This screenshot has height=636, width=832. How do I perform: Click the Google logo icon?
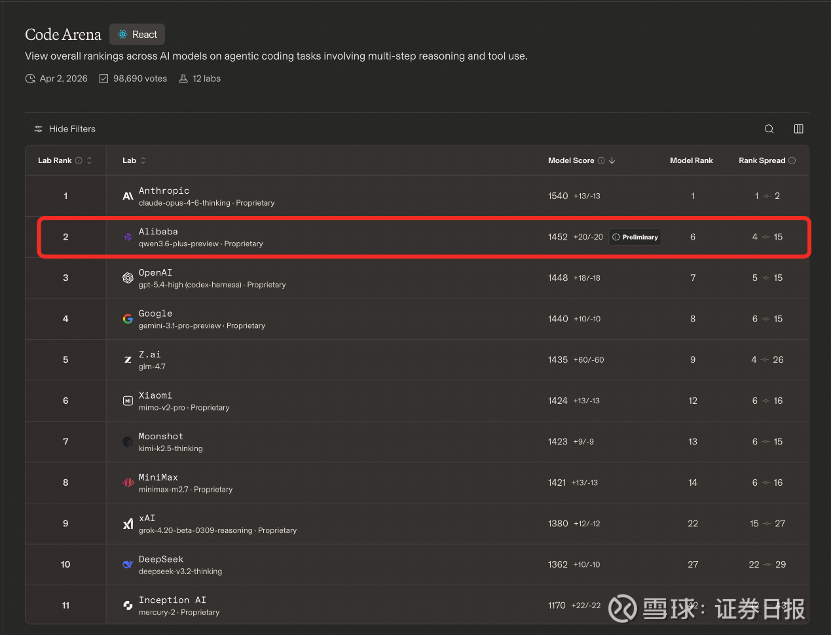[x=128, y=319]
